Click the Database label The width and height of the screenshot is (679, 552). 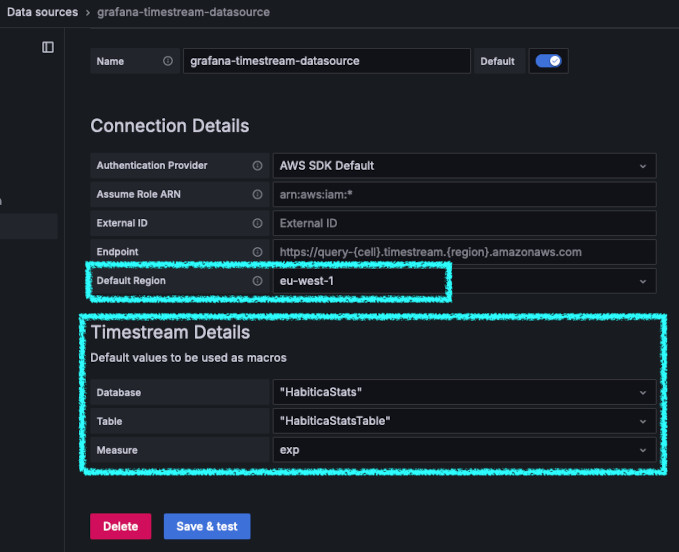point(119,392)
